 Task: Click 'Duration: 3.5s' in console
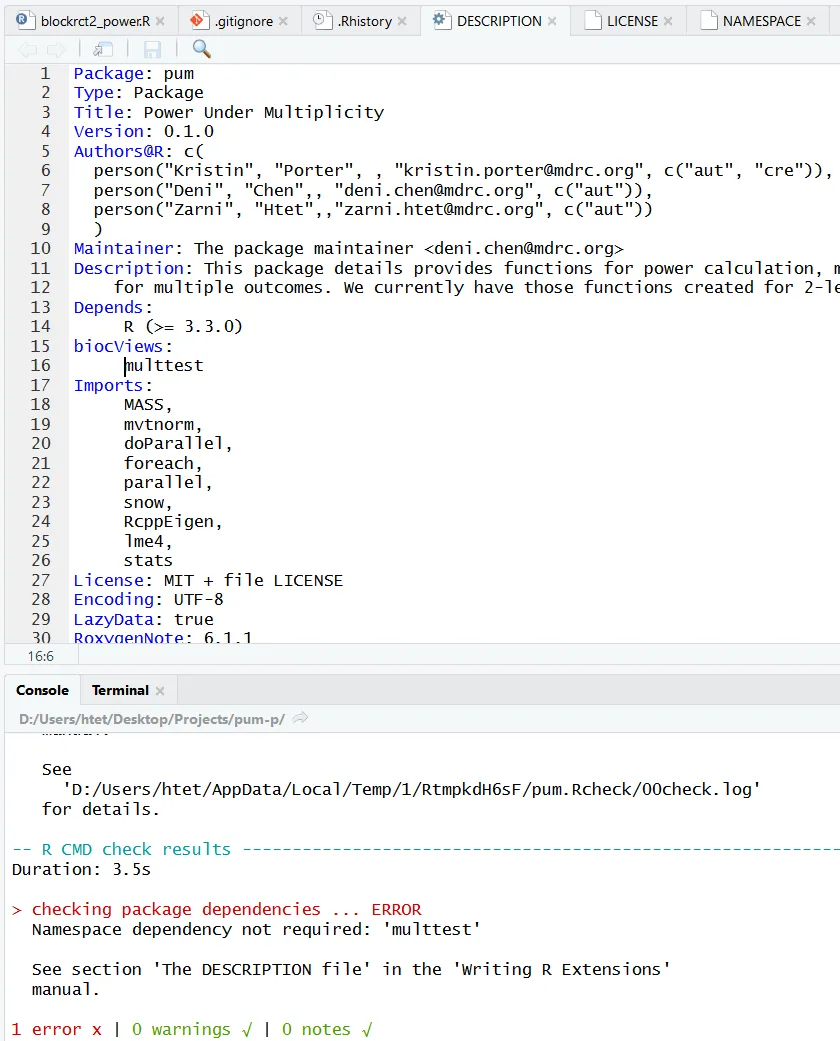[x=81, y=869]
